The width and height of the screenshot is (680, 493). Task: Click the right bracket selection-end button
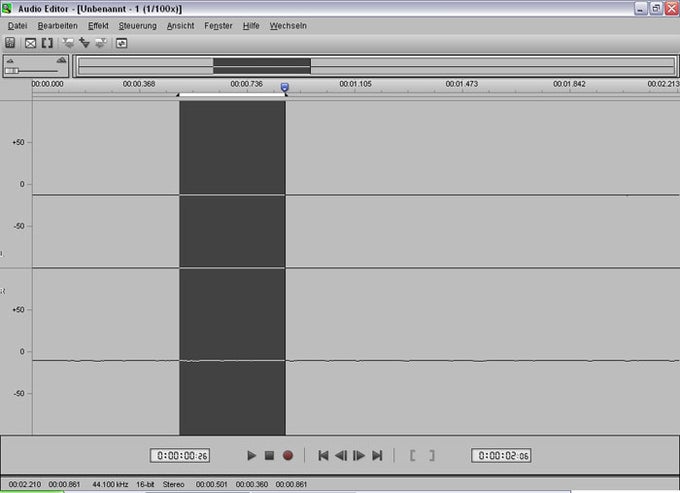click(432, 455)
